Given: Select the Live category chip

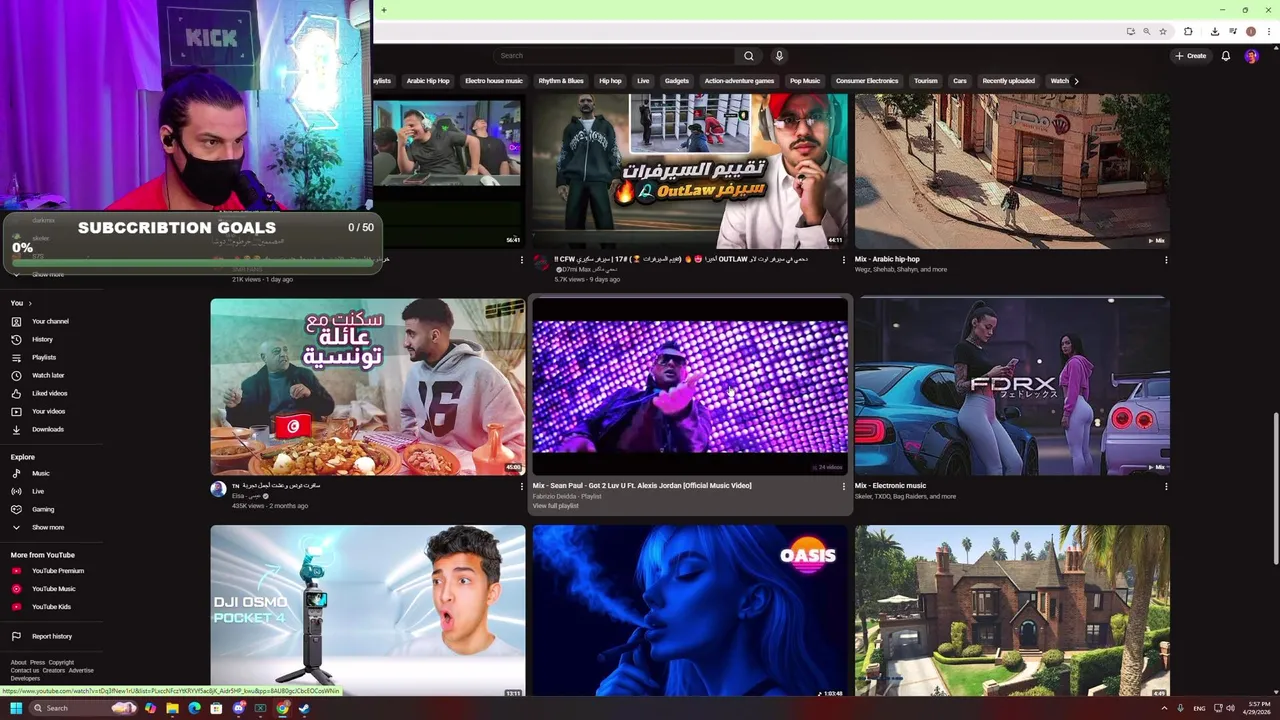Looking at the screenshot, I should 643,81.
